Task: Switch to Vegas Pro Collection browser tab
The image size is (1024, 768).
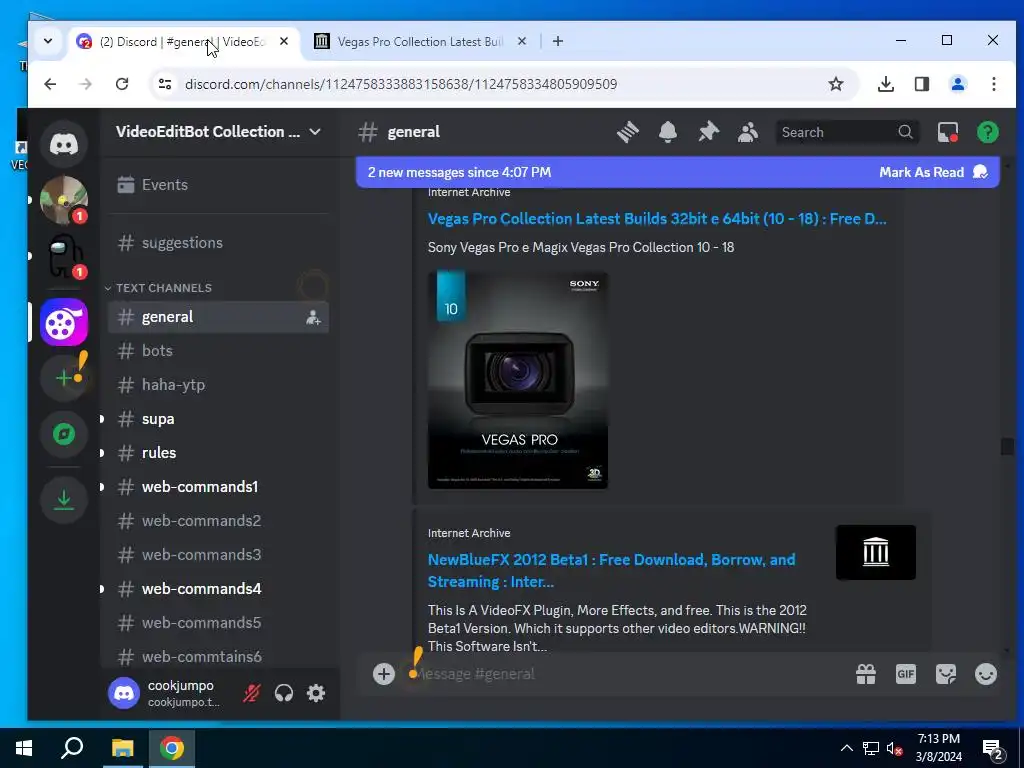Action: point(420,42)
